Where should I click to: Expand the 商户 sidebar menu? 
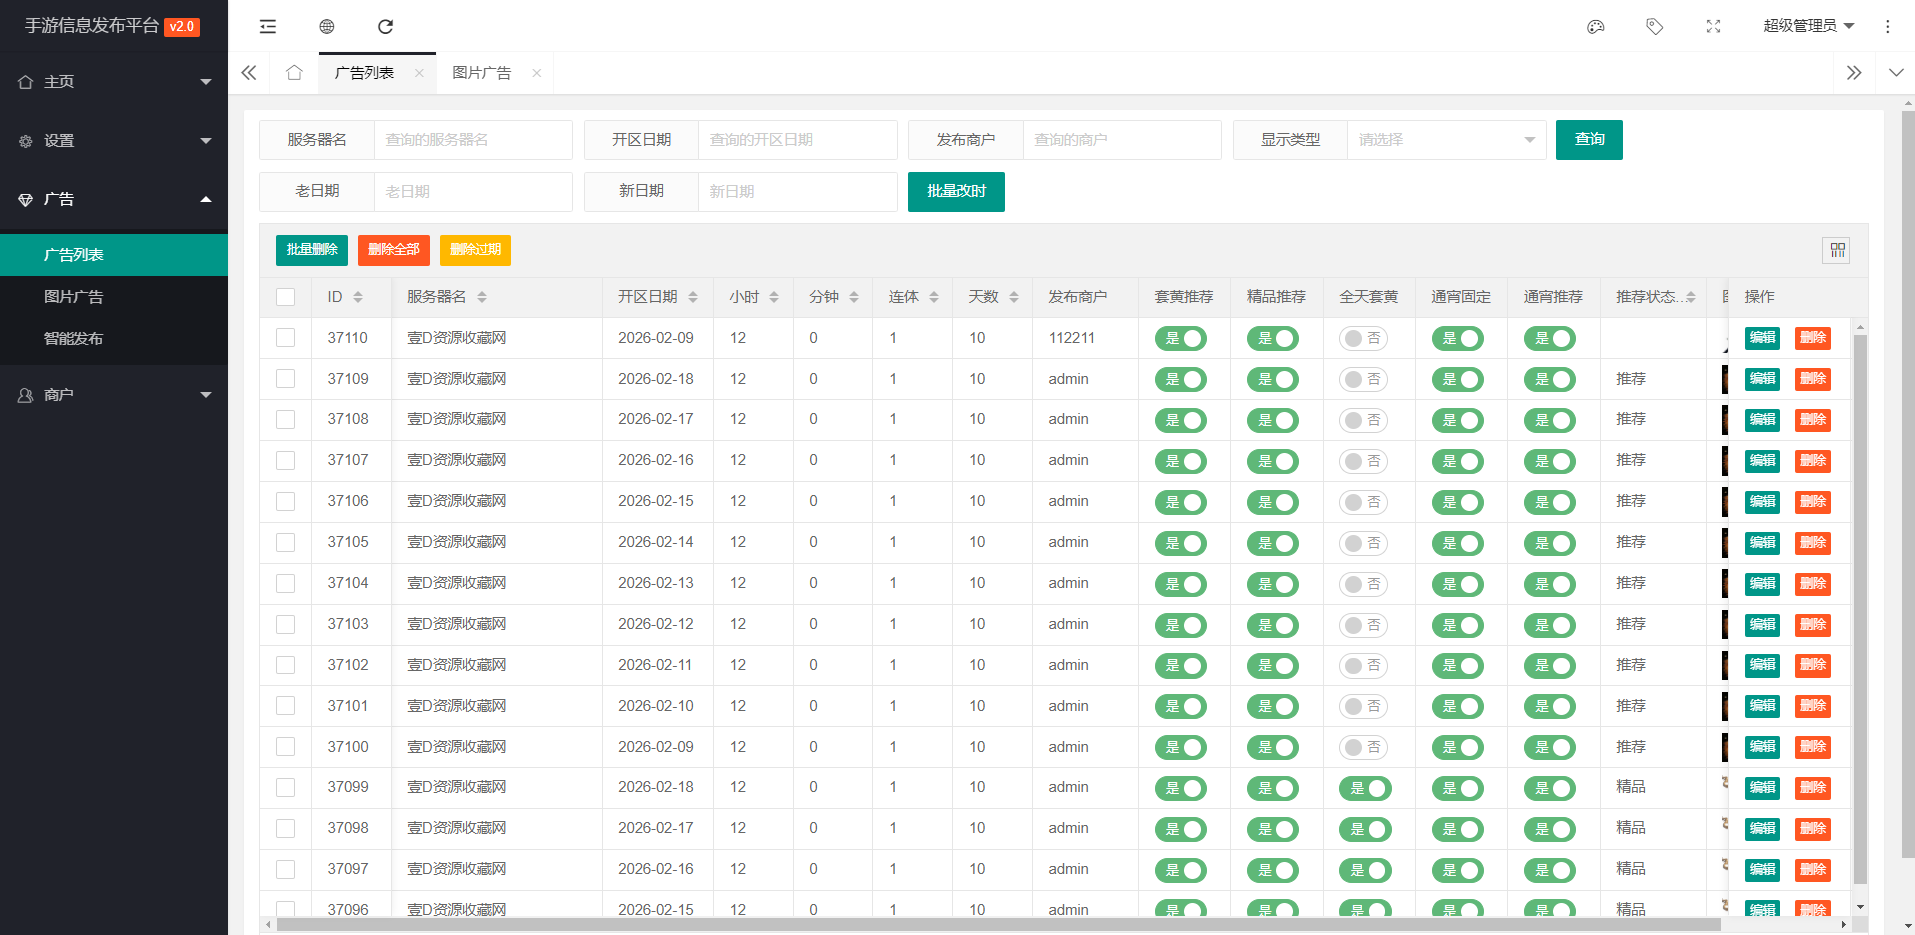(114, 395)
